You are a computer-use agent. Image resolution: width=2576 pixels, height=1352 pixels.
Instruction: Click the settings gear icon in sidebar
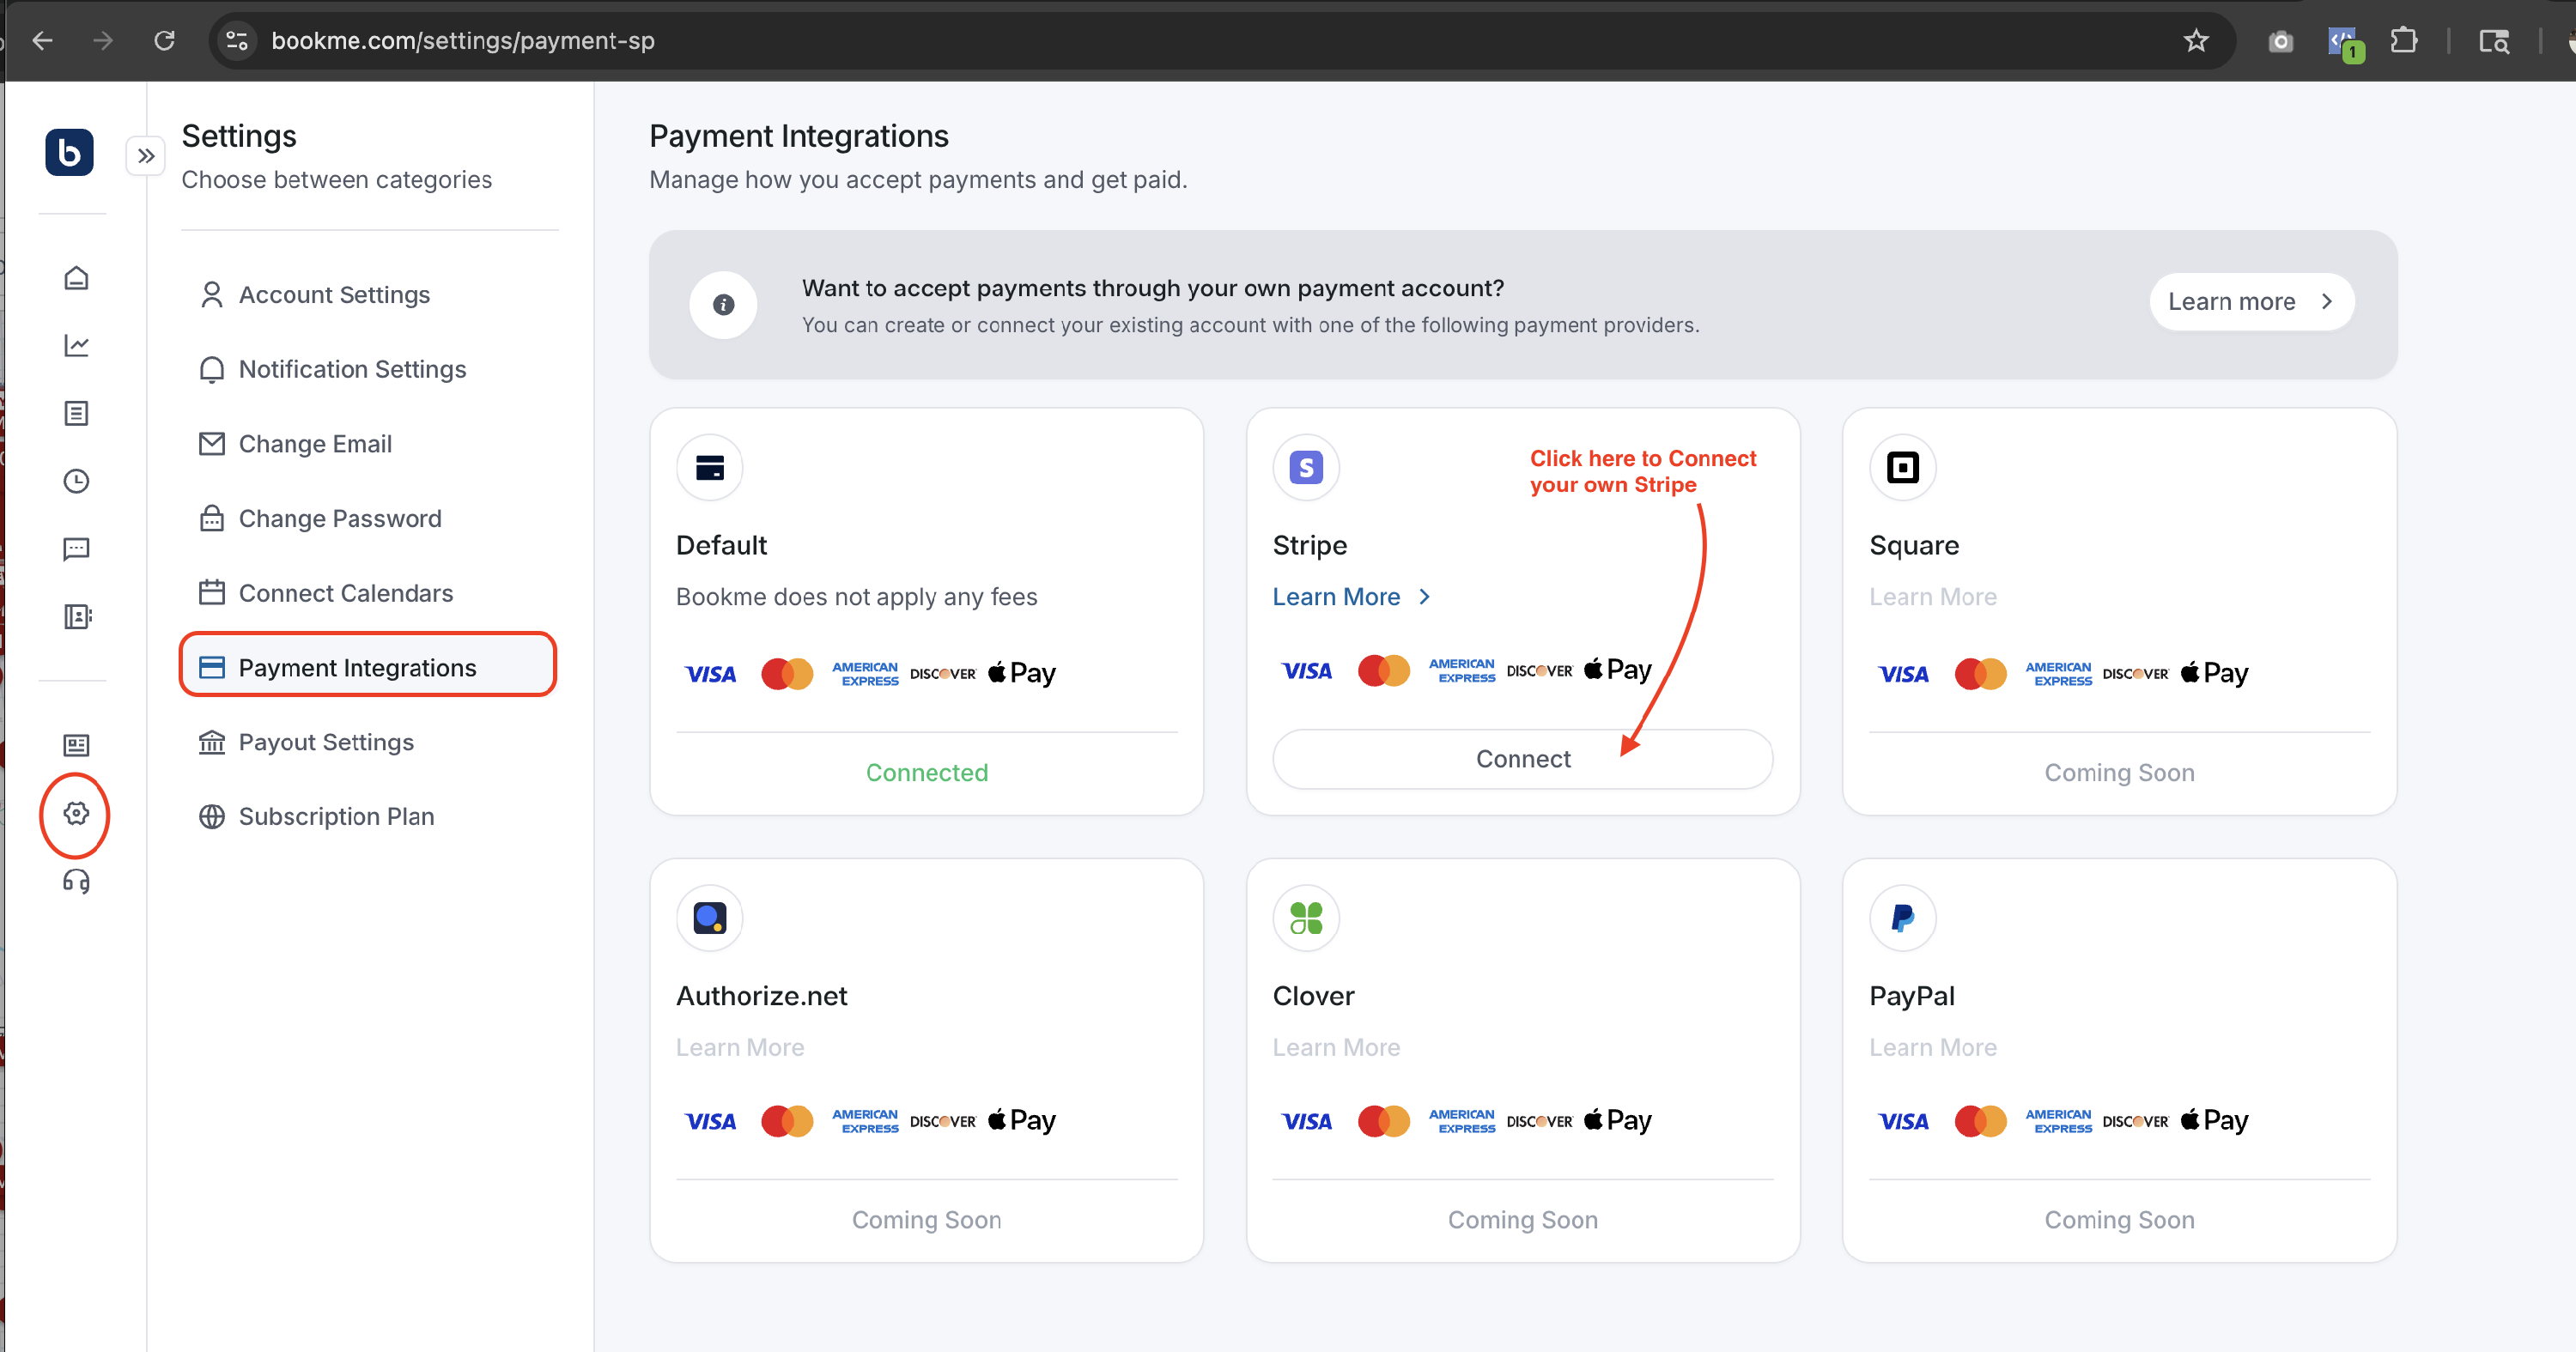(76, 813)
